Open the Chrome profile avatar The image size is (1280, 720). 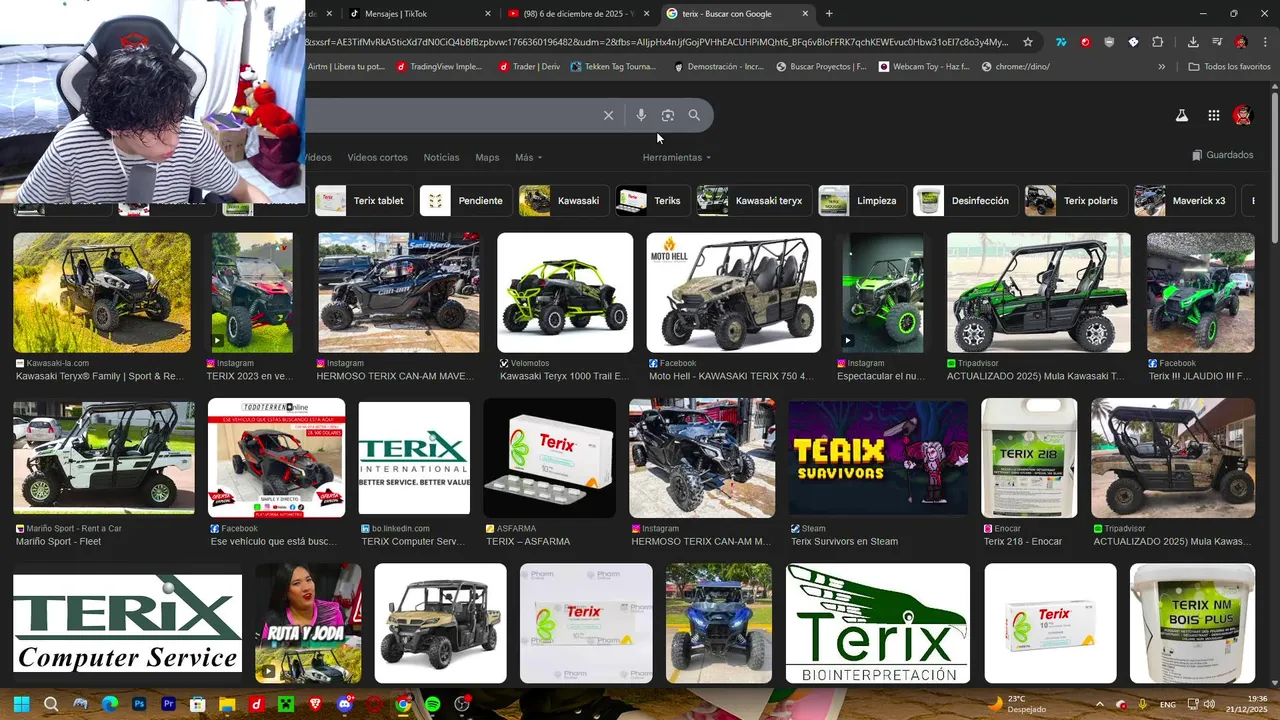pyautogui.click(x=1241, y=42)
